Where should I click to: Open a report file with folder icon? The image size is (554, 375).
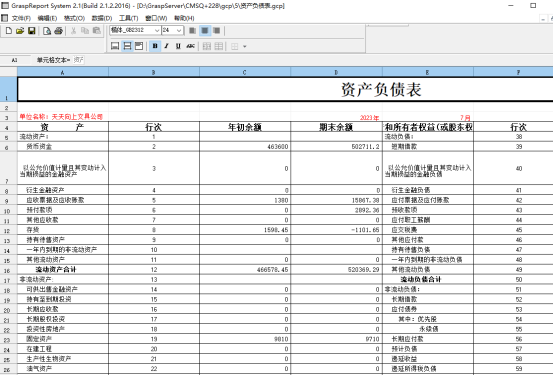(20, 31)
